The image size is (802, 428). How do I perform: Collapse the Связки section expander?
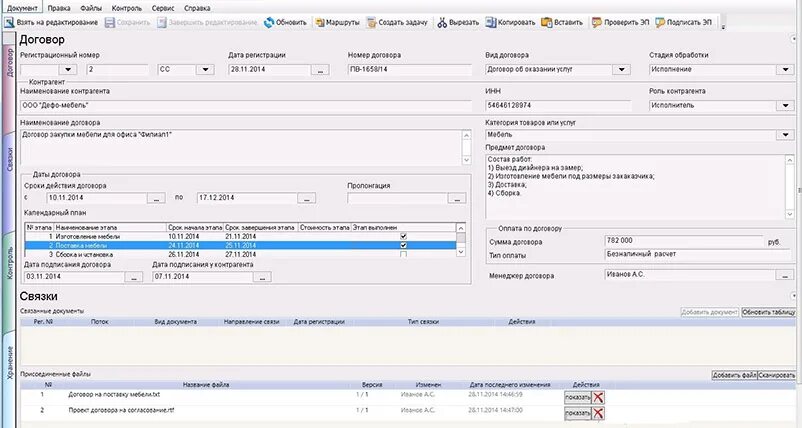pyautogui.click(x=794, y=296)
